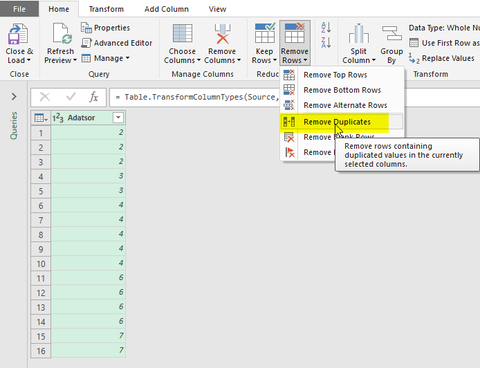Switch to the Home tab
The image size is (480, 368).
click(x=59, y=9)
